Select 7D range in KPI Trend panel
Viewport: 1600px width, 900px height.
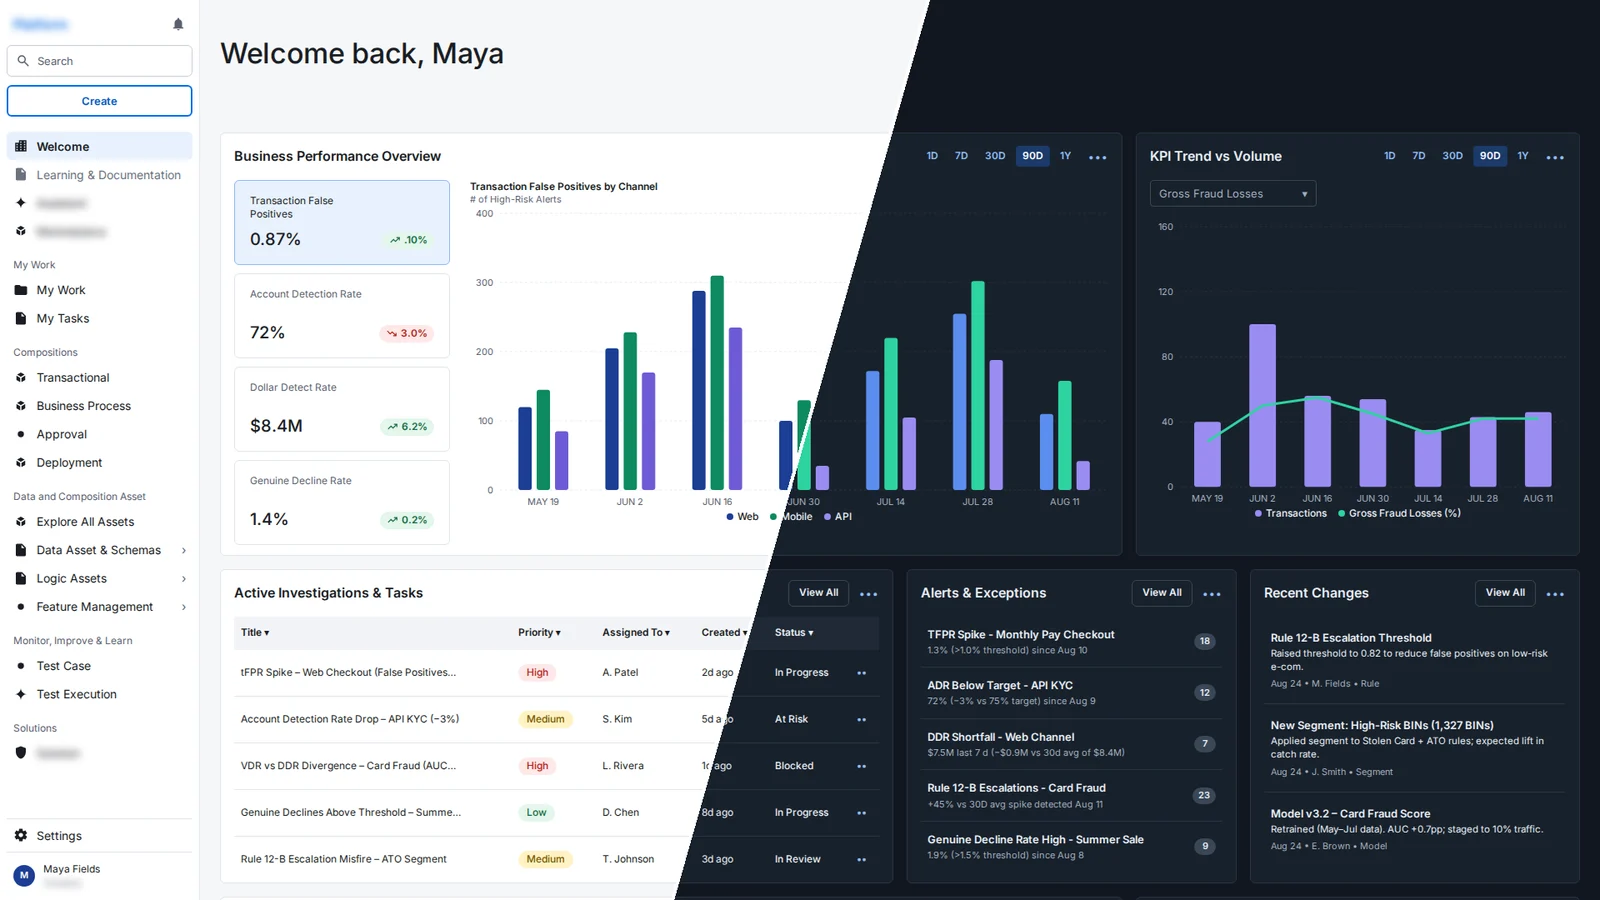point(1418,156)
